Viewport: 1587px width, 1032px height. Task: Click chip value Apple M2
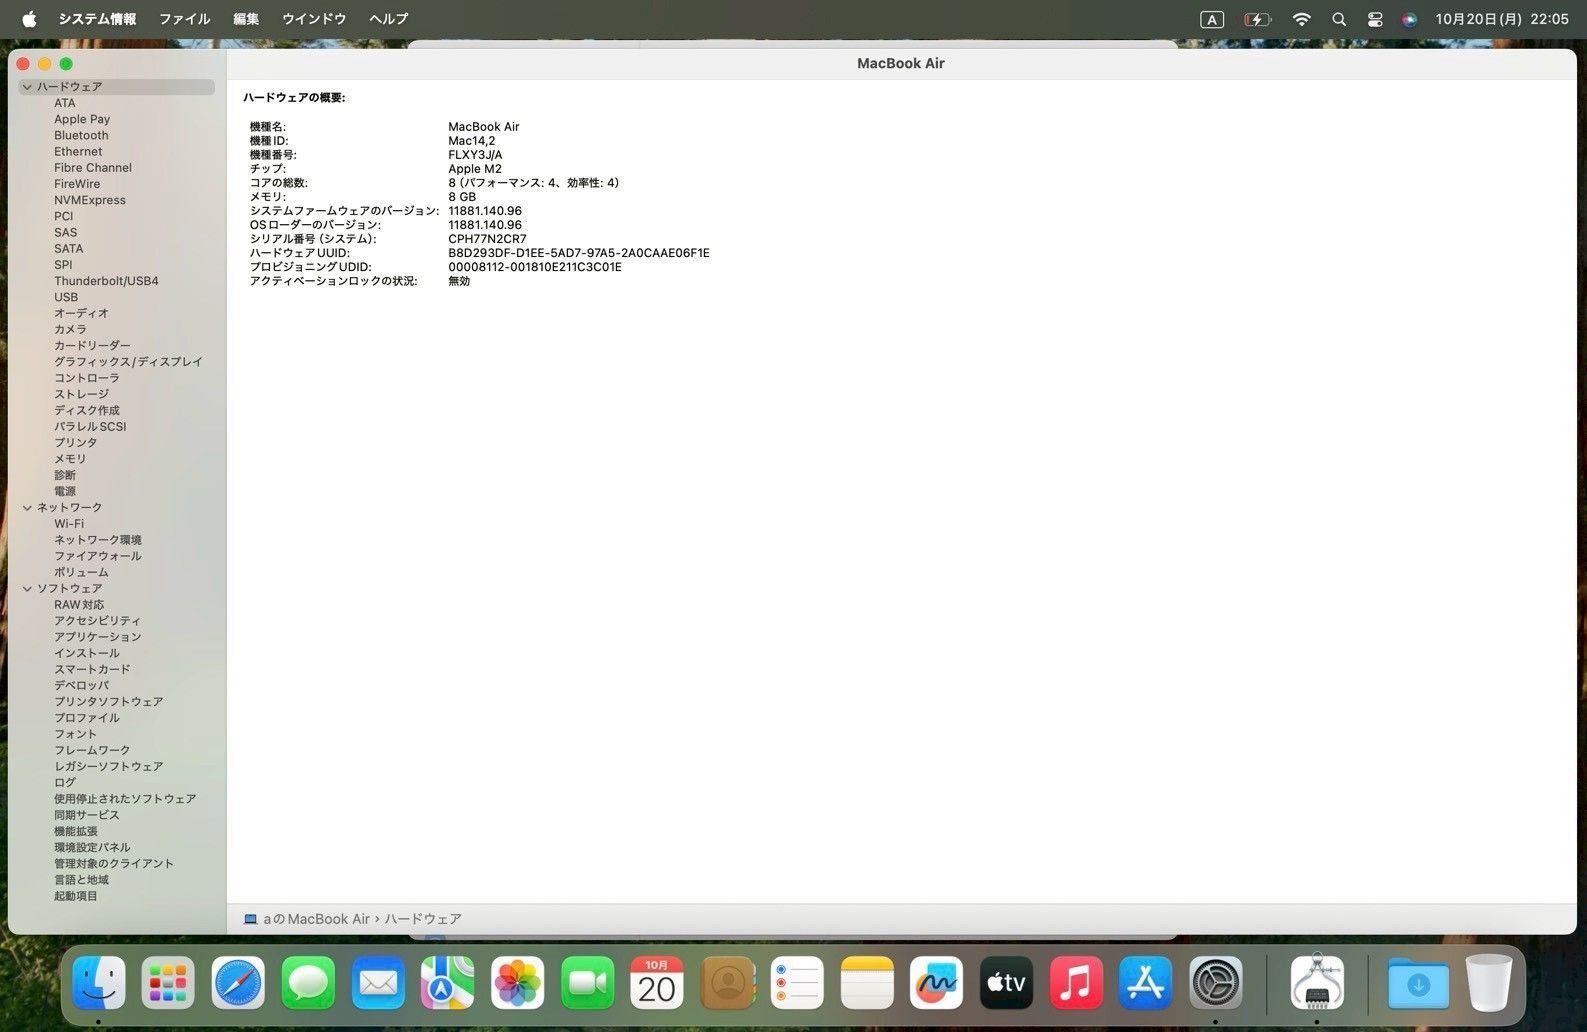pyautogui.click(x=475, y=169)
